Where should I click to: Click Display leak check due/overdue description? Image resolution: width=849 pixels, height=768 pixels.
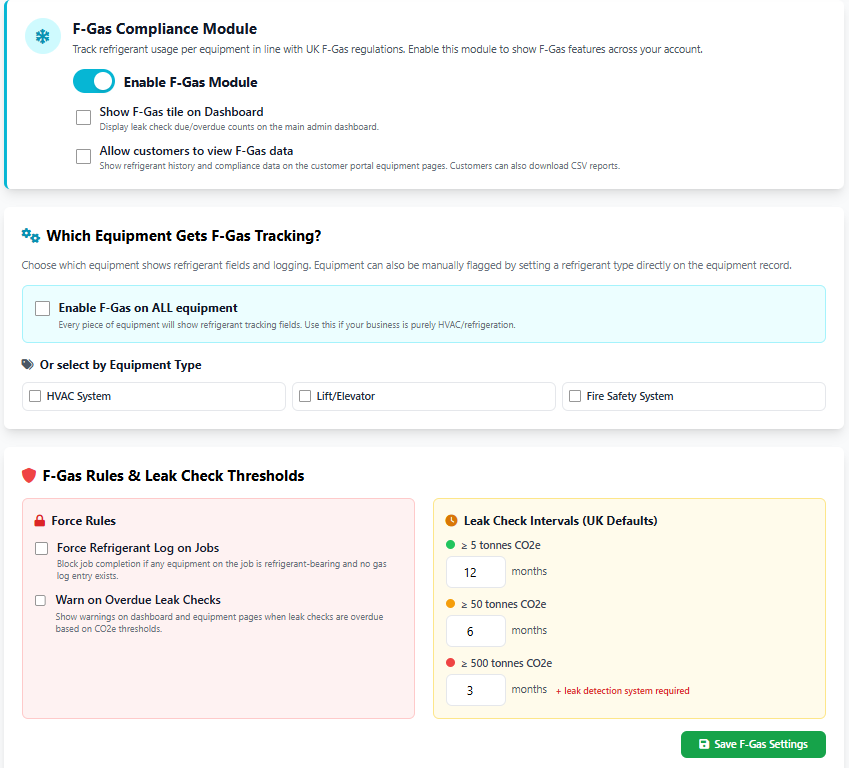pos(239,127)
